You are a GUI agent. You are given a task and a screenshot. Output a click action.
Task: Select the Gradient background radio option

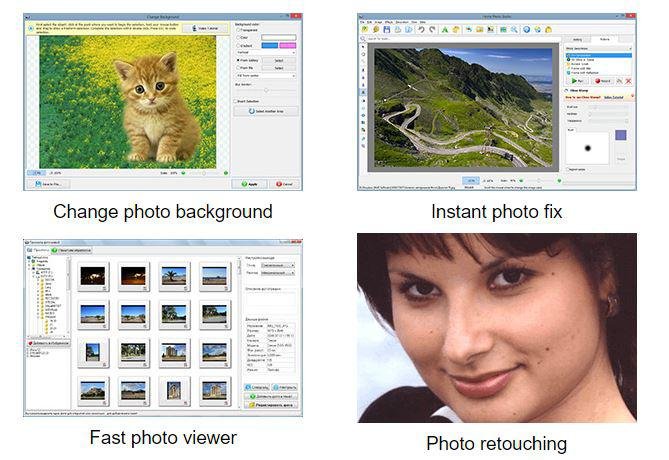(238, 45)
